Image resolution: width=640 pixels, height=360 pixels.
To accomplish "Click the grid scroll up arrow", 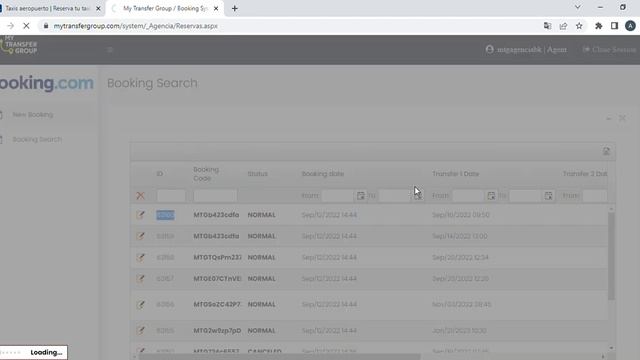I will pyautogui.click(x=611, y=209).
